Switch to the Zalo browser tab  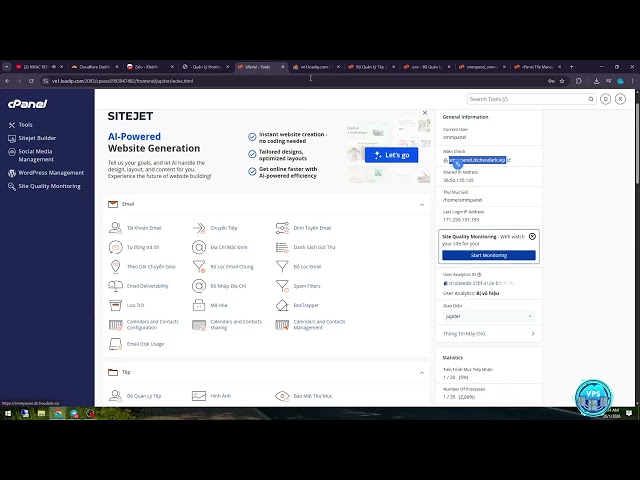(x=150, y=67)
